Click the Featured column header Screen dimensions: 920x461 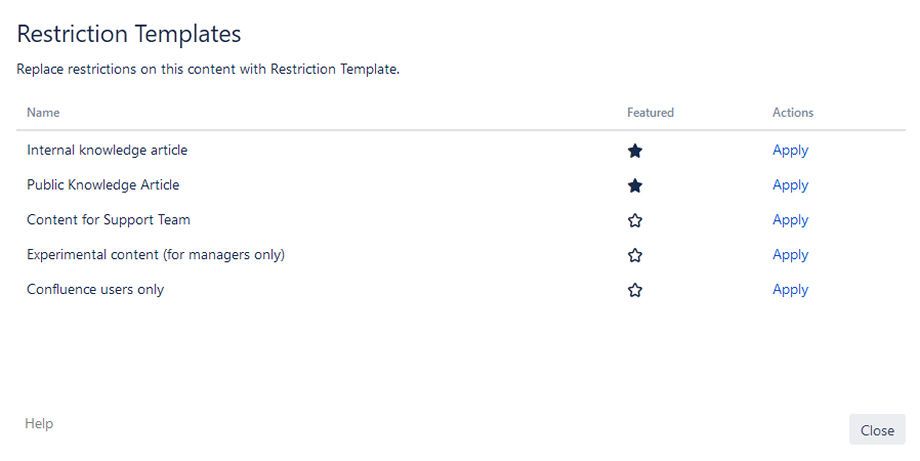click(x=650, y=113)
